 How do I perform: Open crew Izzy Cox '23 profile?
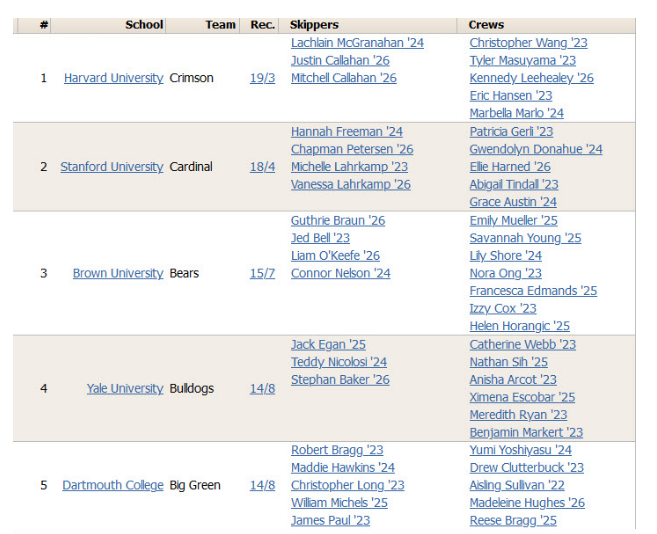503,308
